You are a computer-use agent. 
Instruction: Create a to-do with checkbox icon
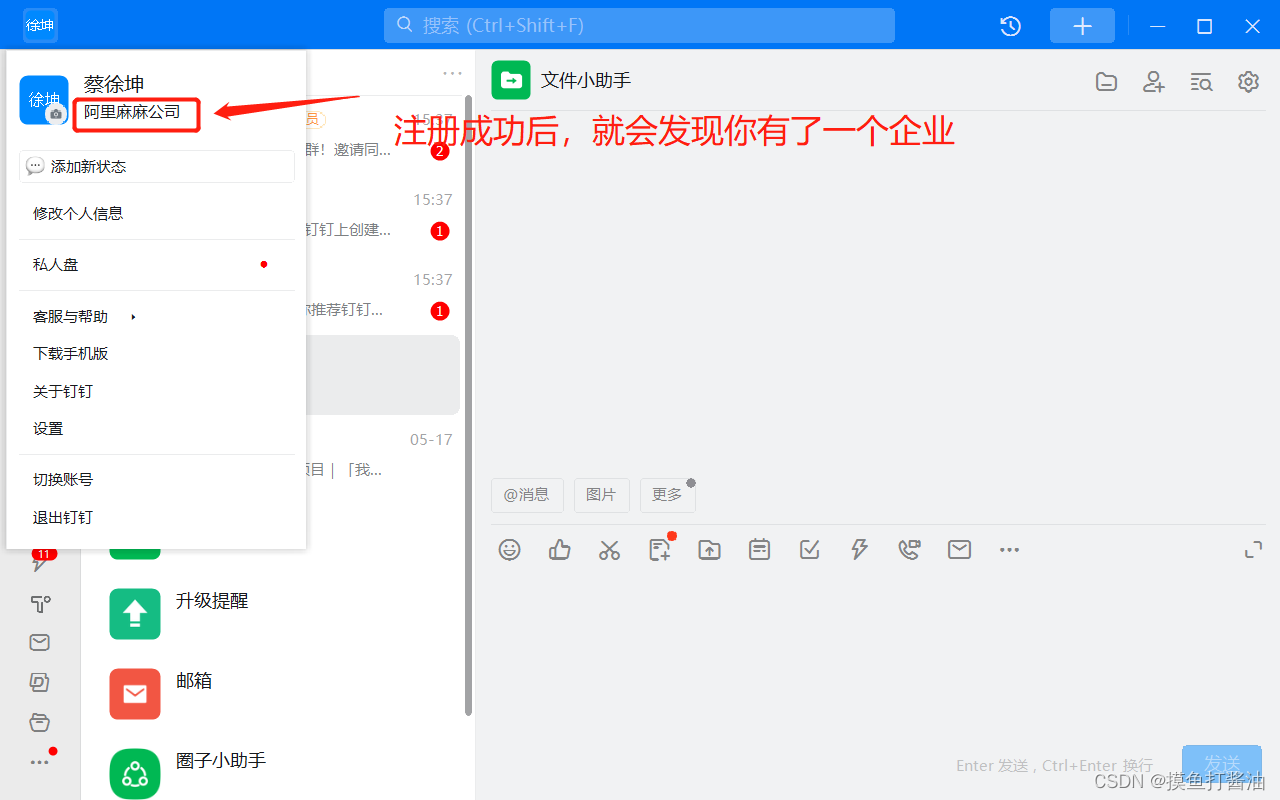810,549
